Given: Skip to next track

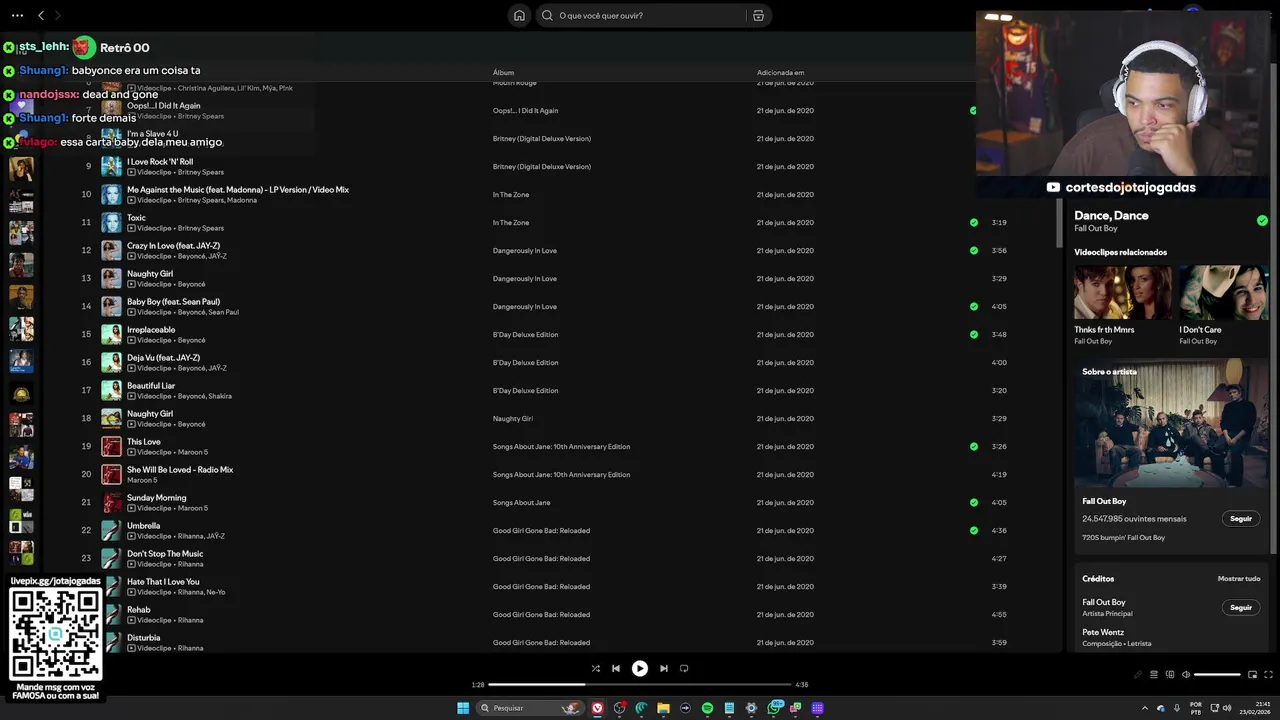Looking at the screenshot, I should tap(663, 668).
